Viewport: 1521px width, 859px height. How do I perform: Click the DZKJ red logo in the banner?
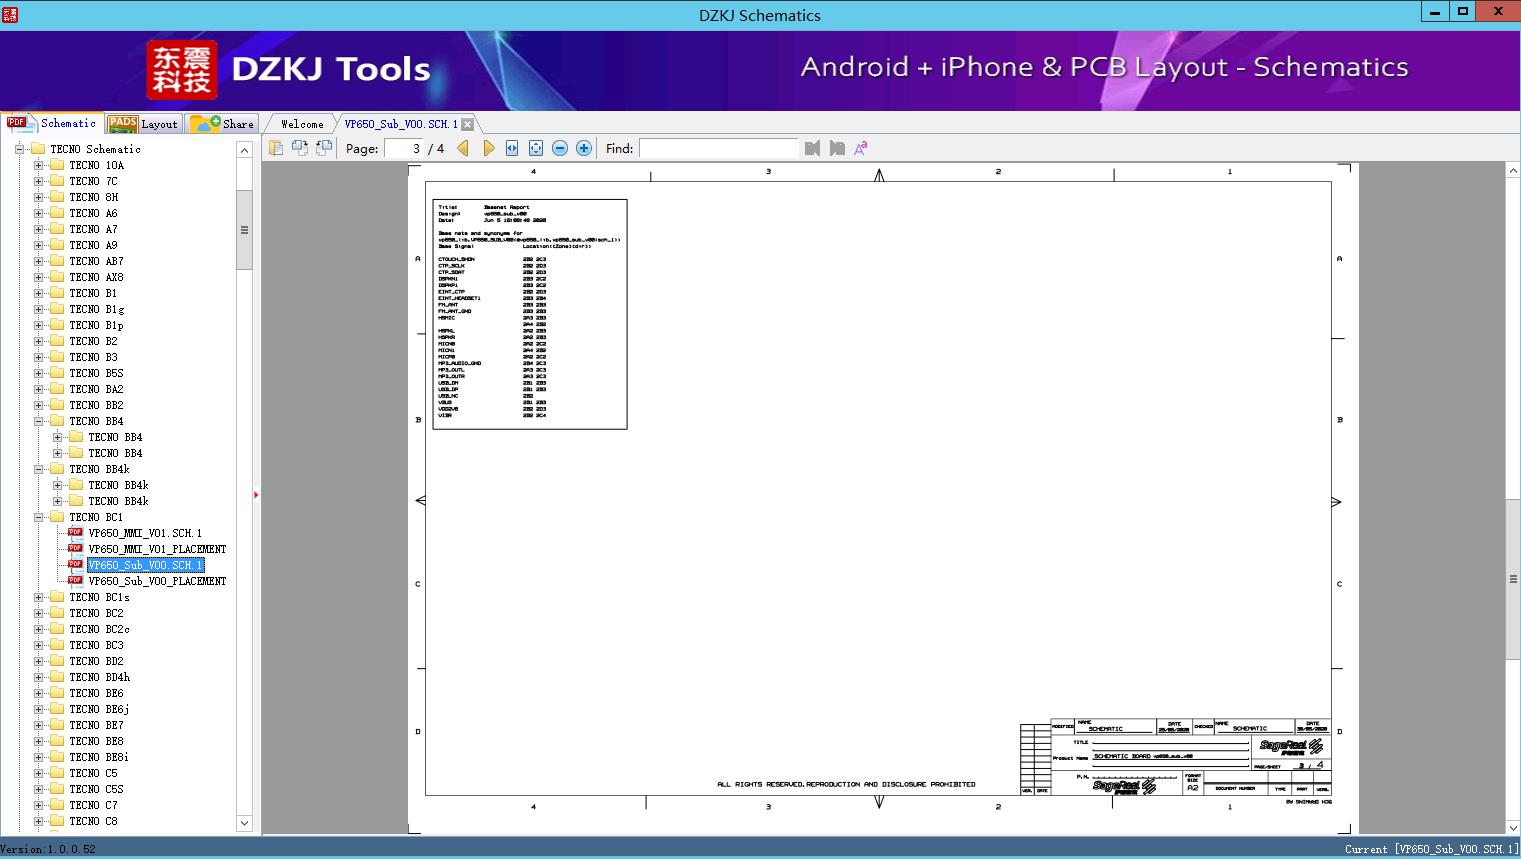(x=182, y=70)
